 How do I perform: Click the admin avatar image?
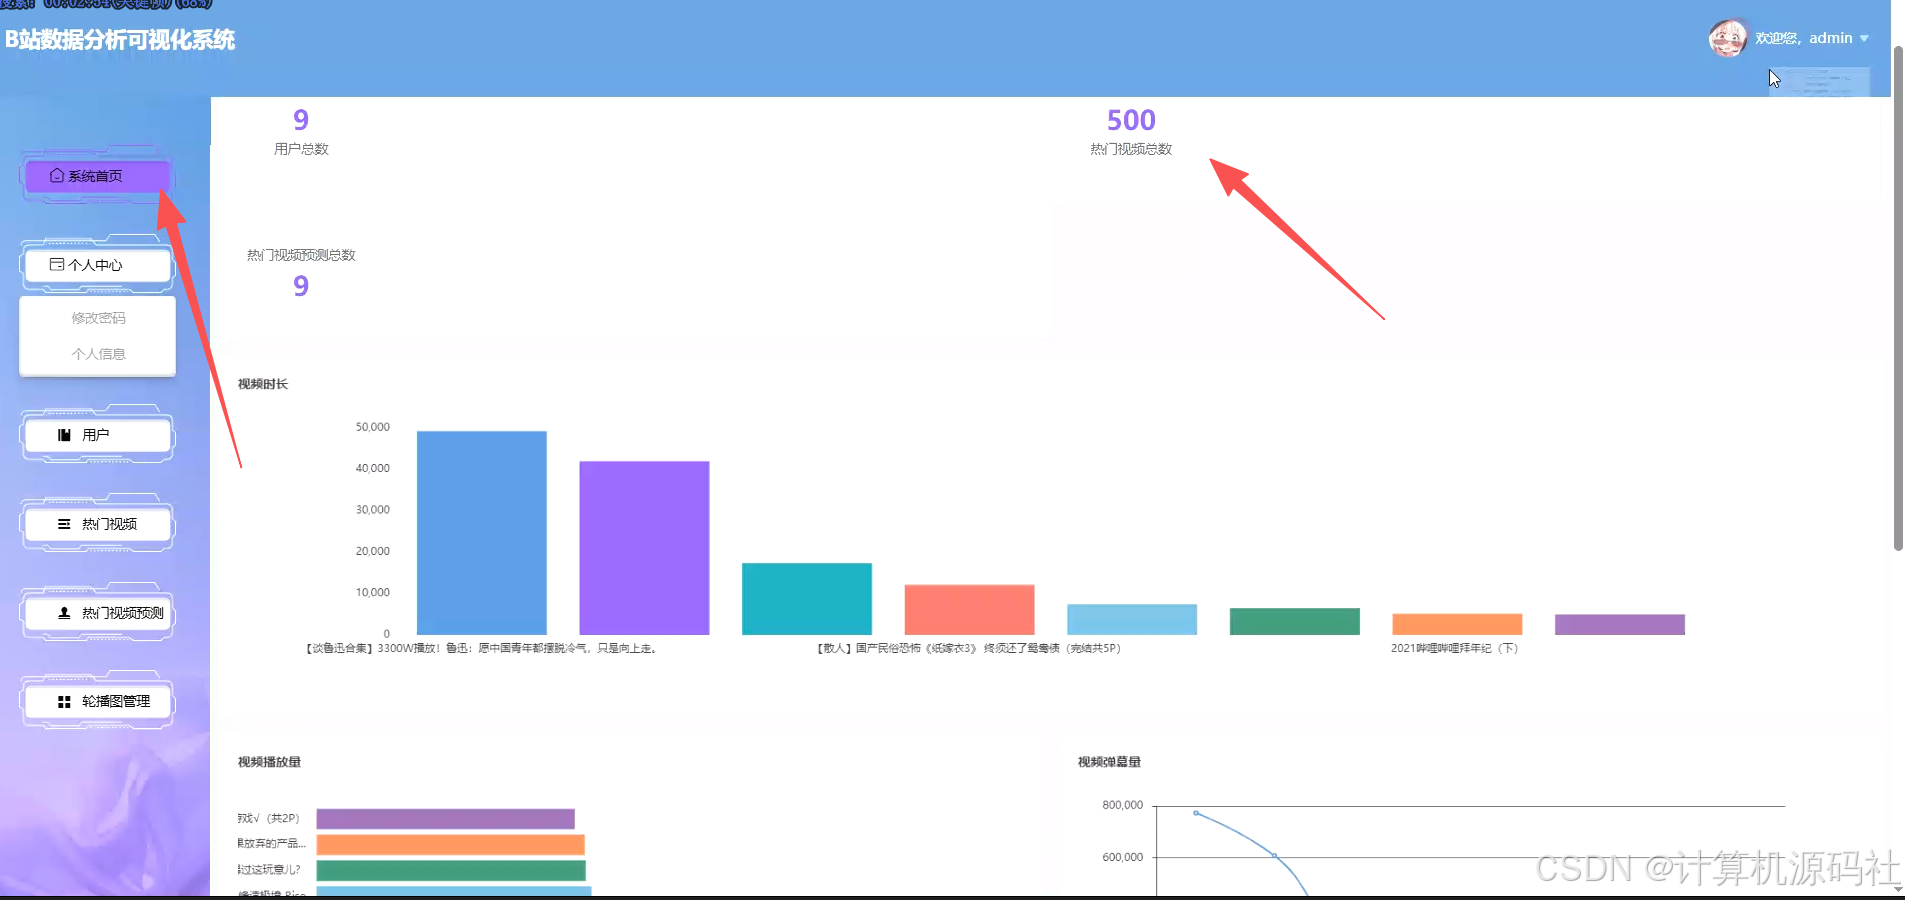click(1728, 38)
